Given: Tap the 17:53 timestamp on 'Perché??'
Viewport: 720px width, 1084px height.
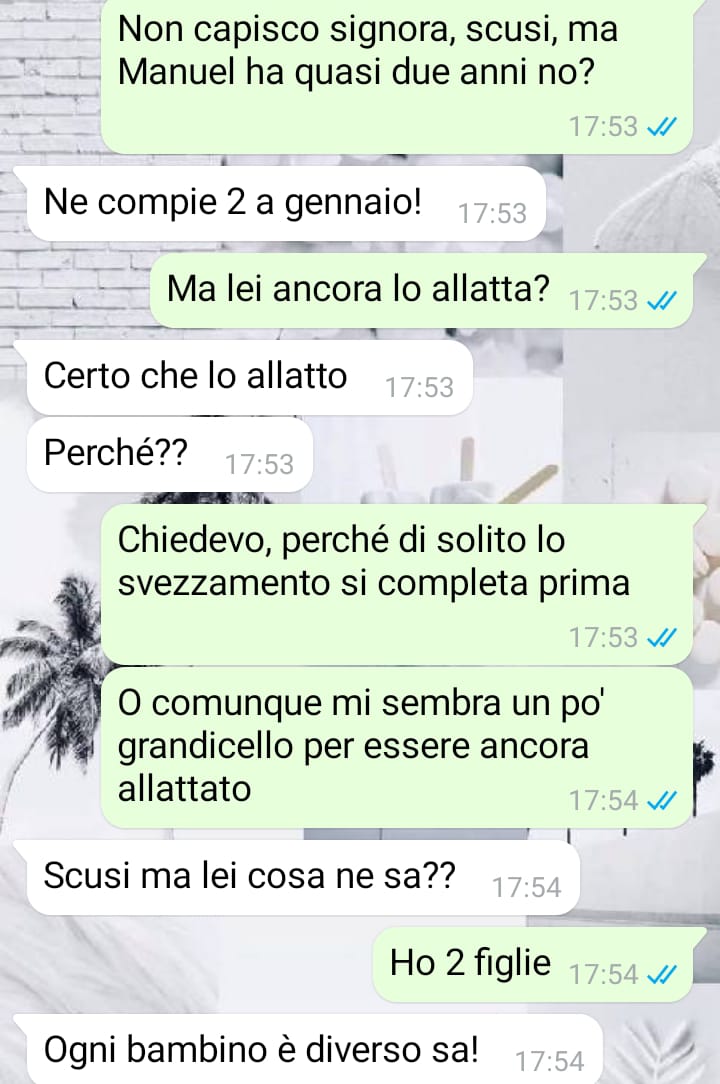Looking at the screenshot, I should [259, 465].
